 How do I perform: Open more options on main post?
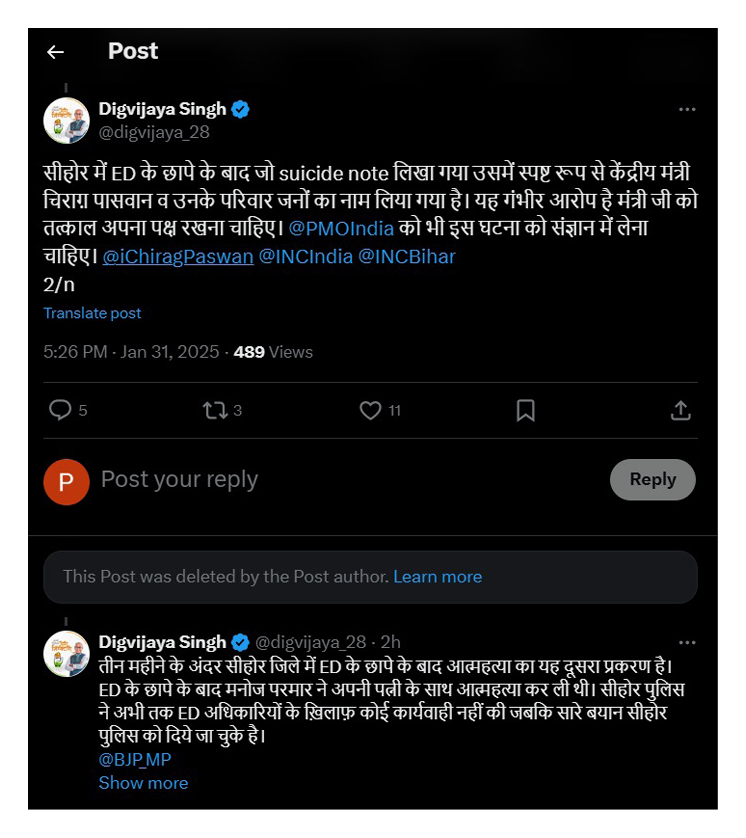[687, 109]
